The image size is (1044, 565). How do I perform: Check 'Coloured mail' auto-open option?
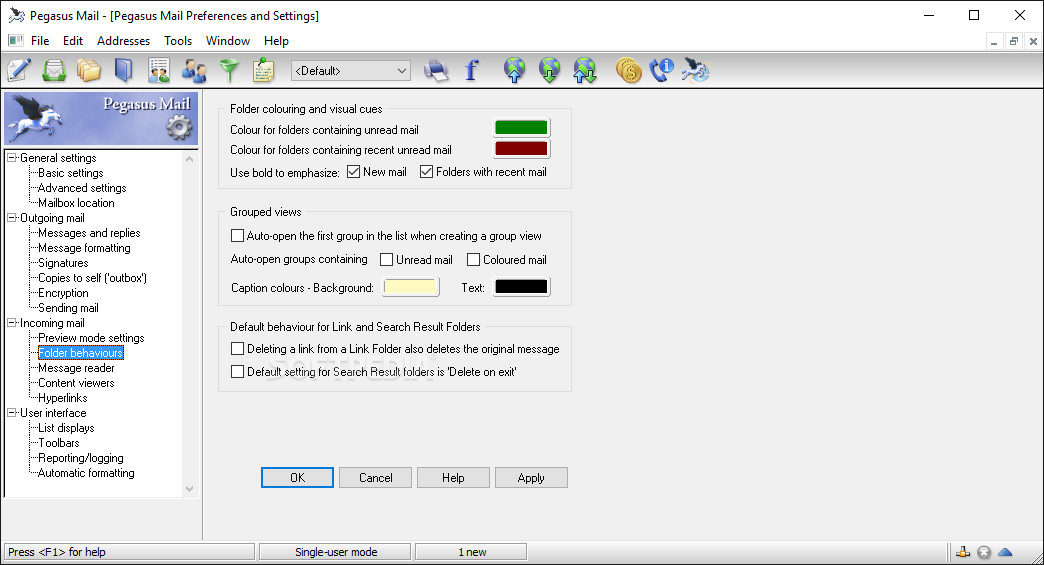473,260
